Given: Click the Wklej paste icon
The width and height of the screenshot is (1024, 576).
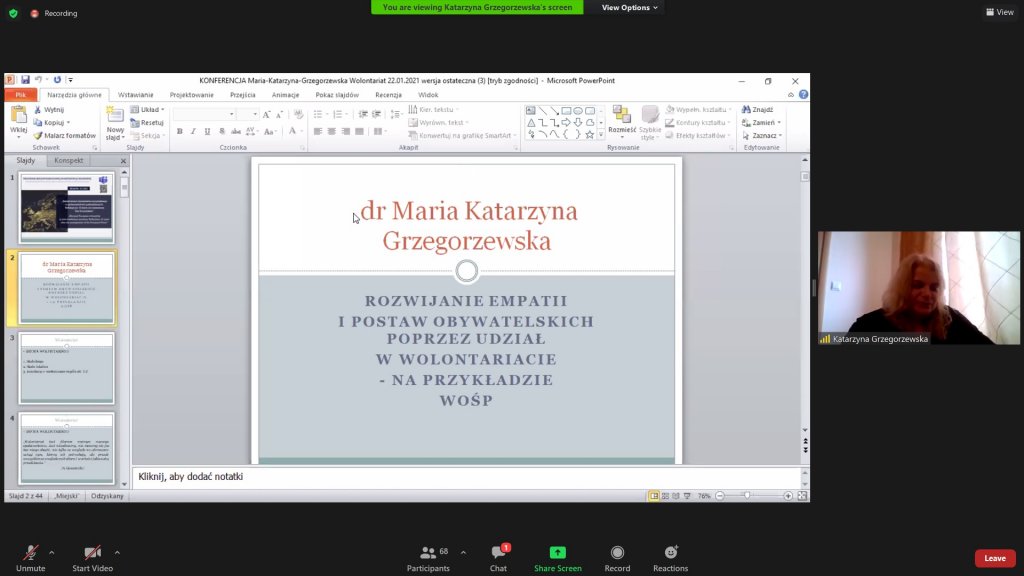Looking at the screenshot, I should (19, 115).
